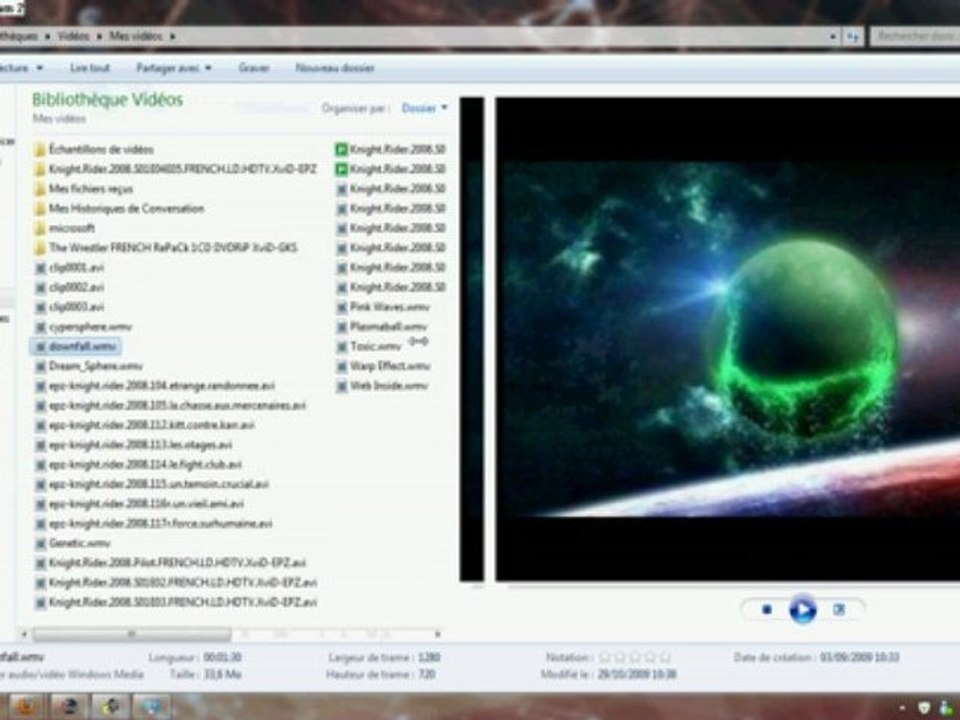The image size is (960, 720).
Task: Click the Date de création value
Action: [860, 657]
